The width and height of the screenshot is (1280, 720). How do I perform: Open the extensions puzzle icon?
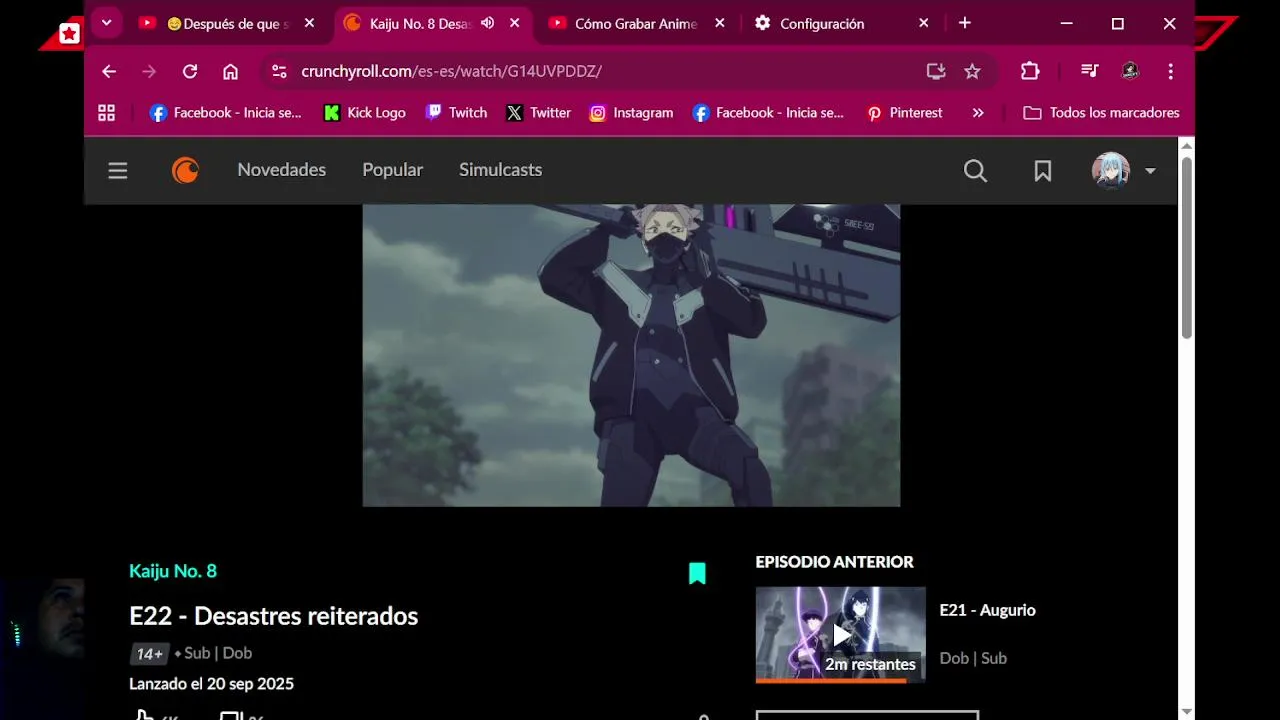(1030, 71)
